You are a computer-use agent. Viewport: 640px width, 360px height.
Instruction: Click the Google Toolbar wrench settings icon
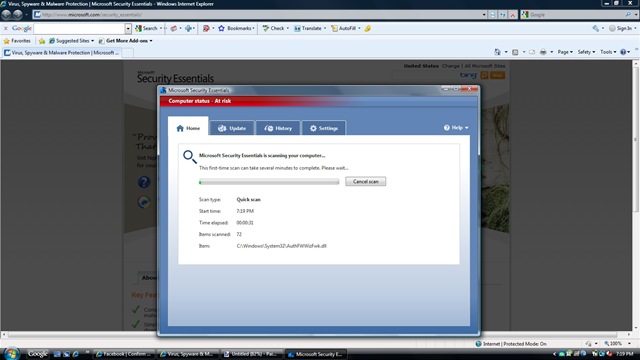pos(596,29)
